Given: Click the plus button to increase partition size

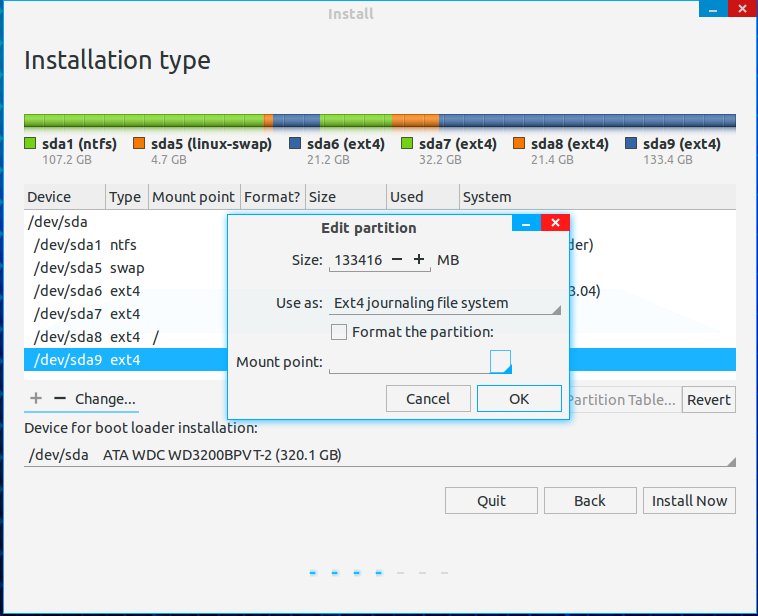Looking at the screenshot, I should click(419, 260).
